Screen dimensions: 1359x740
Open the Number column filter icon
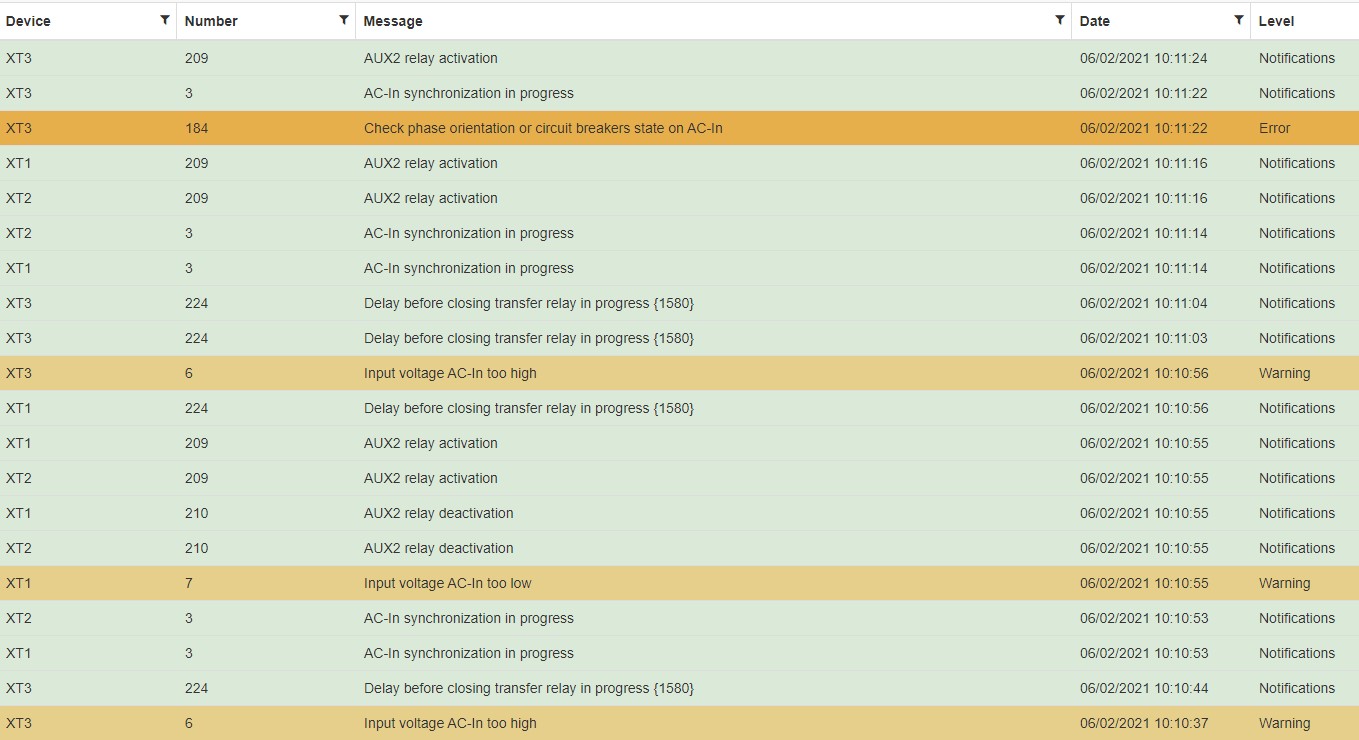[x=343, y=20]
